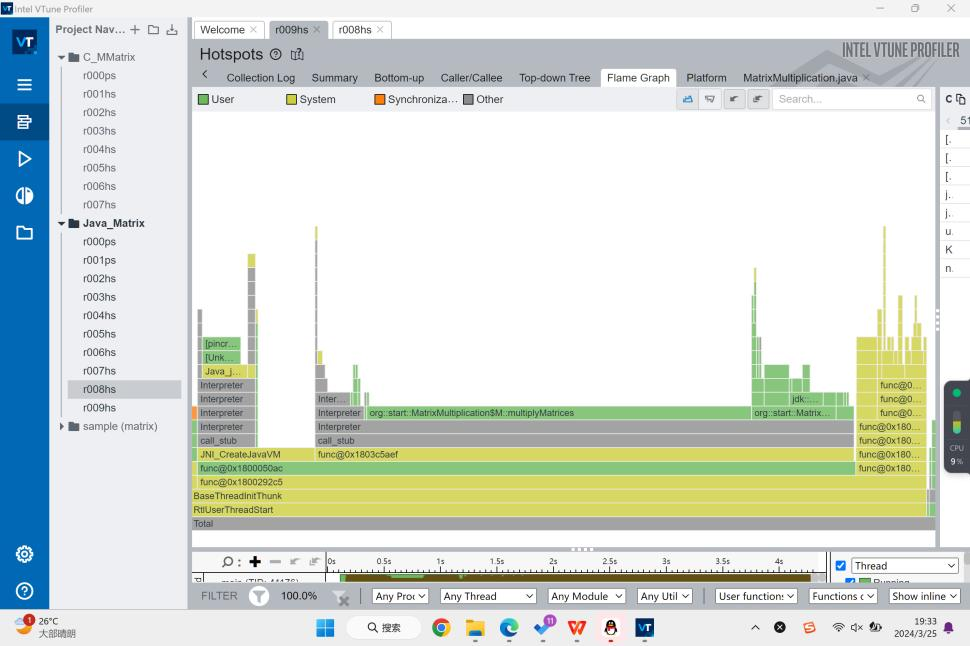The height and width of the screenshot is (646, 970).
Task: Open the Compare Results icon in sidebar
Action: (x=24, y=196)
